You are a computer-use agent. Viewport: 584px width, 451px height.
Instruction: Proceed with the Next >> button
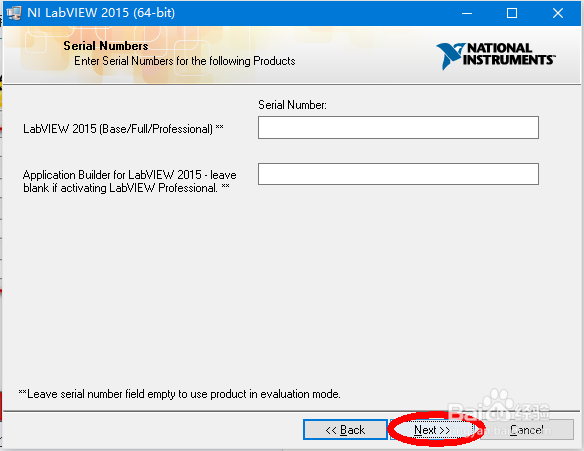click(432, 430)
